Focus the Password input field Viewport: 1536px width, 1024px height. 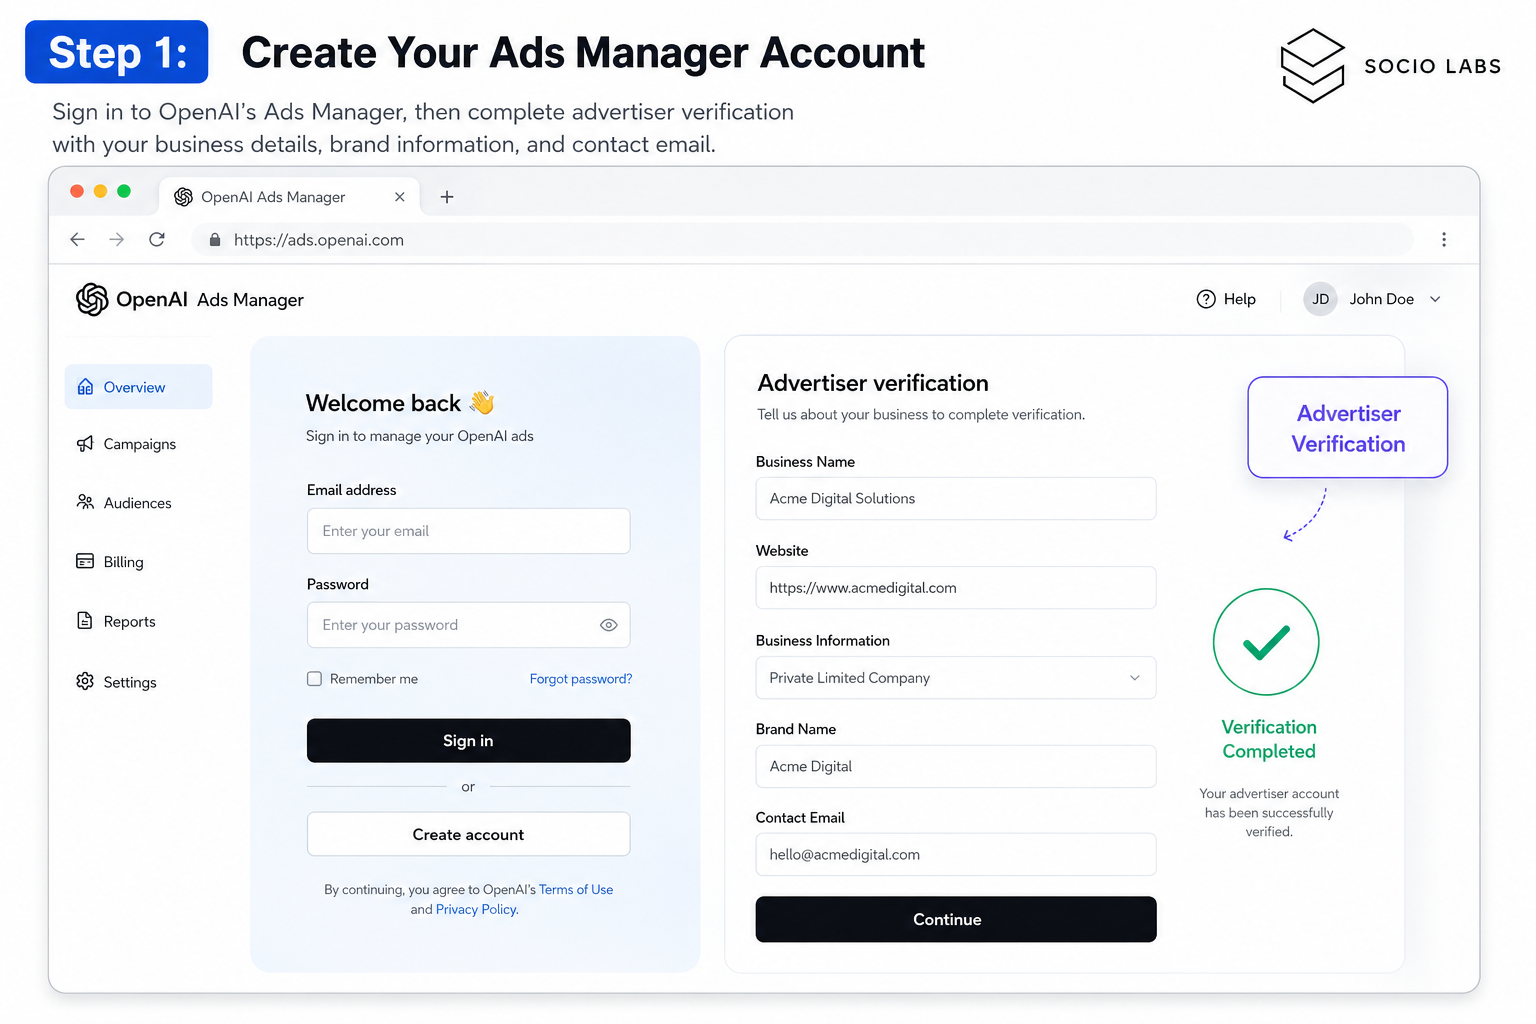click(x=468, y=625)
